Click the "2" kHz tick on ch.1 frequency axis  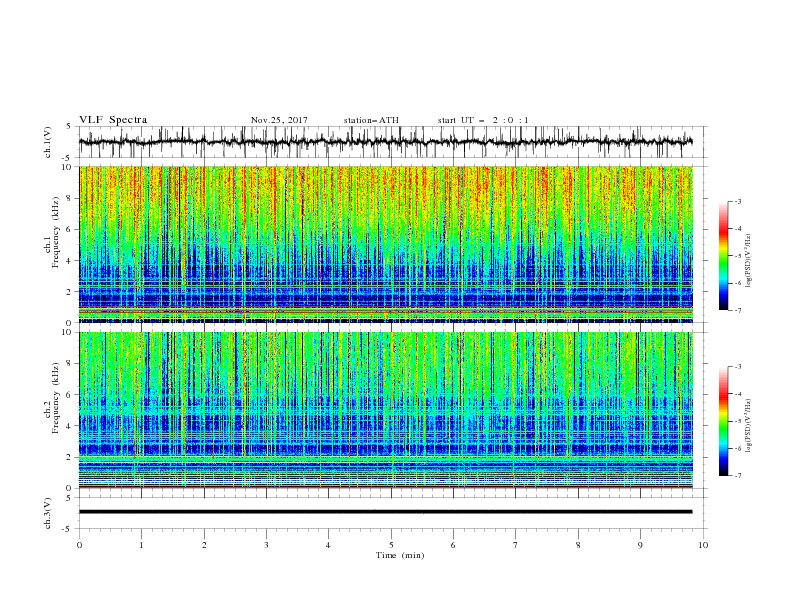[x=70, y=291]
